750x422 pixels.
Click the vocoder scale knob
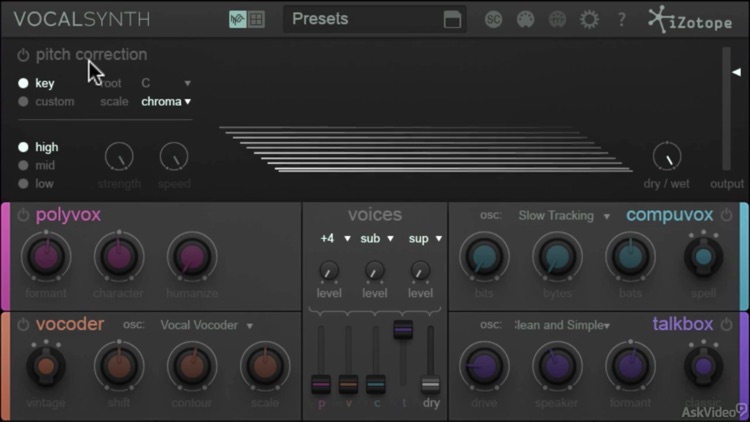[x=265, y=366]
